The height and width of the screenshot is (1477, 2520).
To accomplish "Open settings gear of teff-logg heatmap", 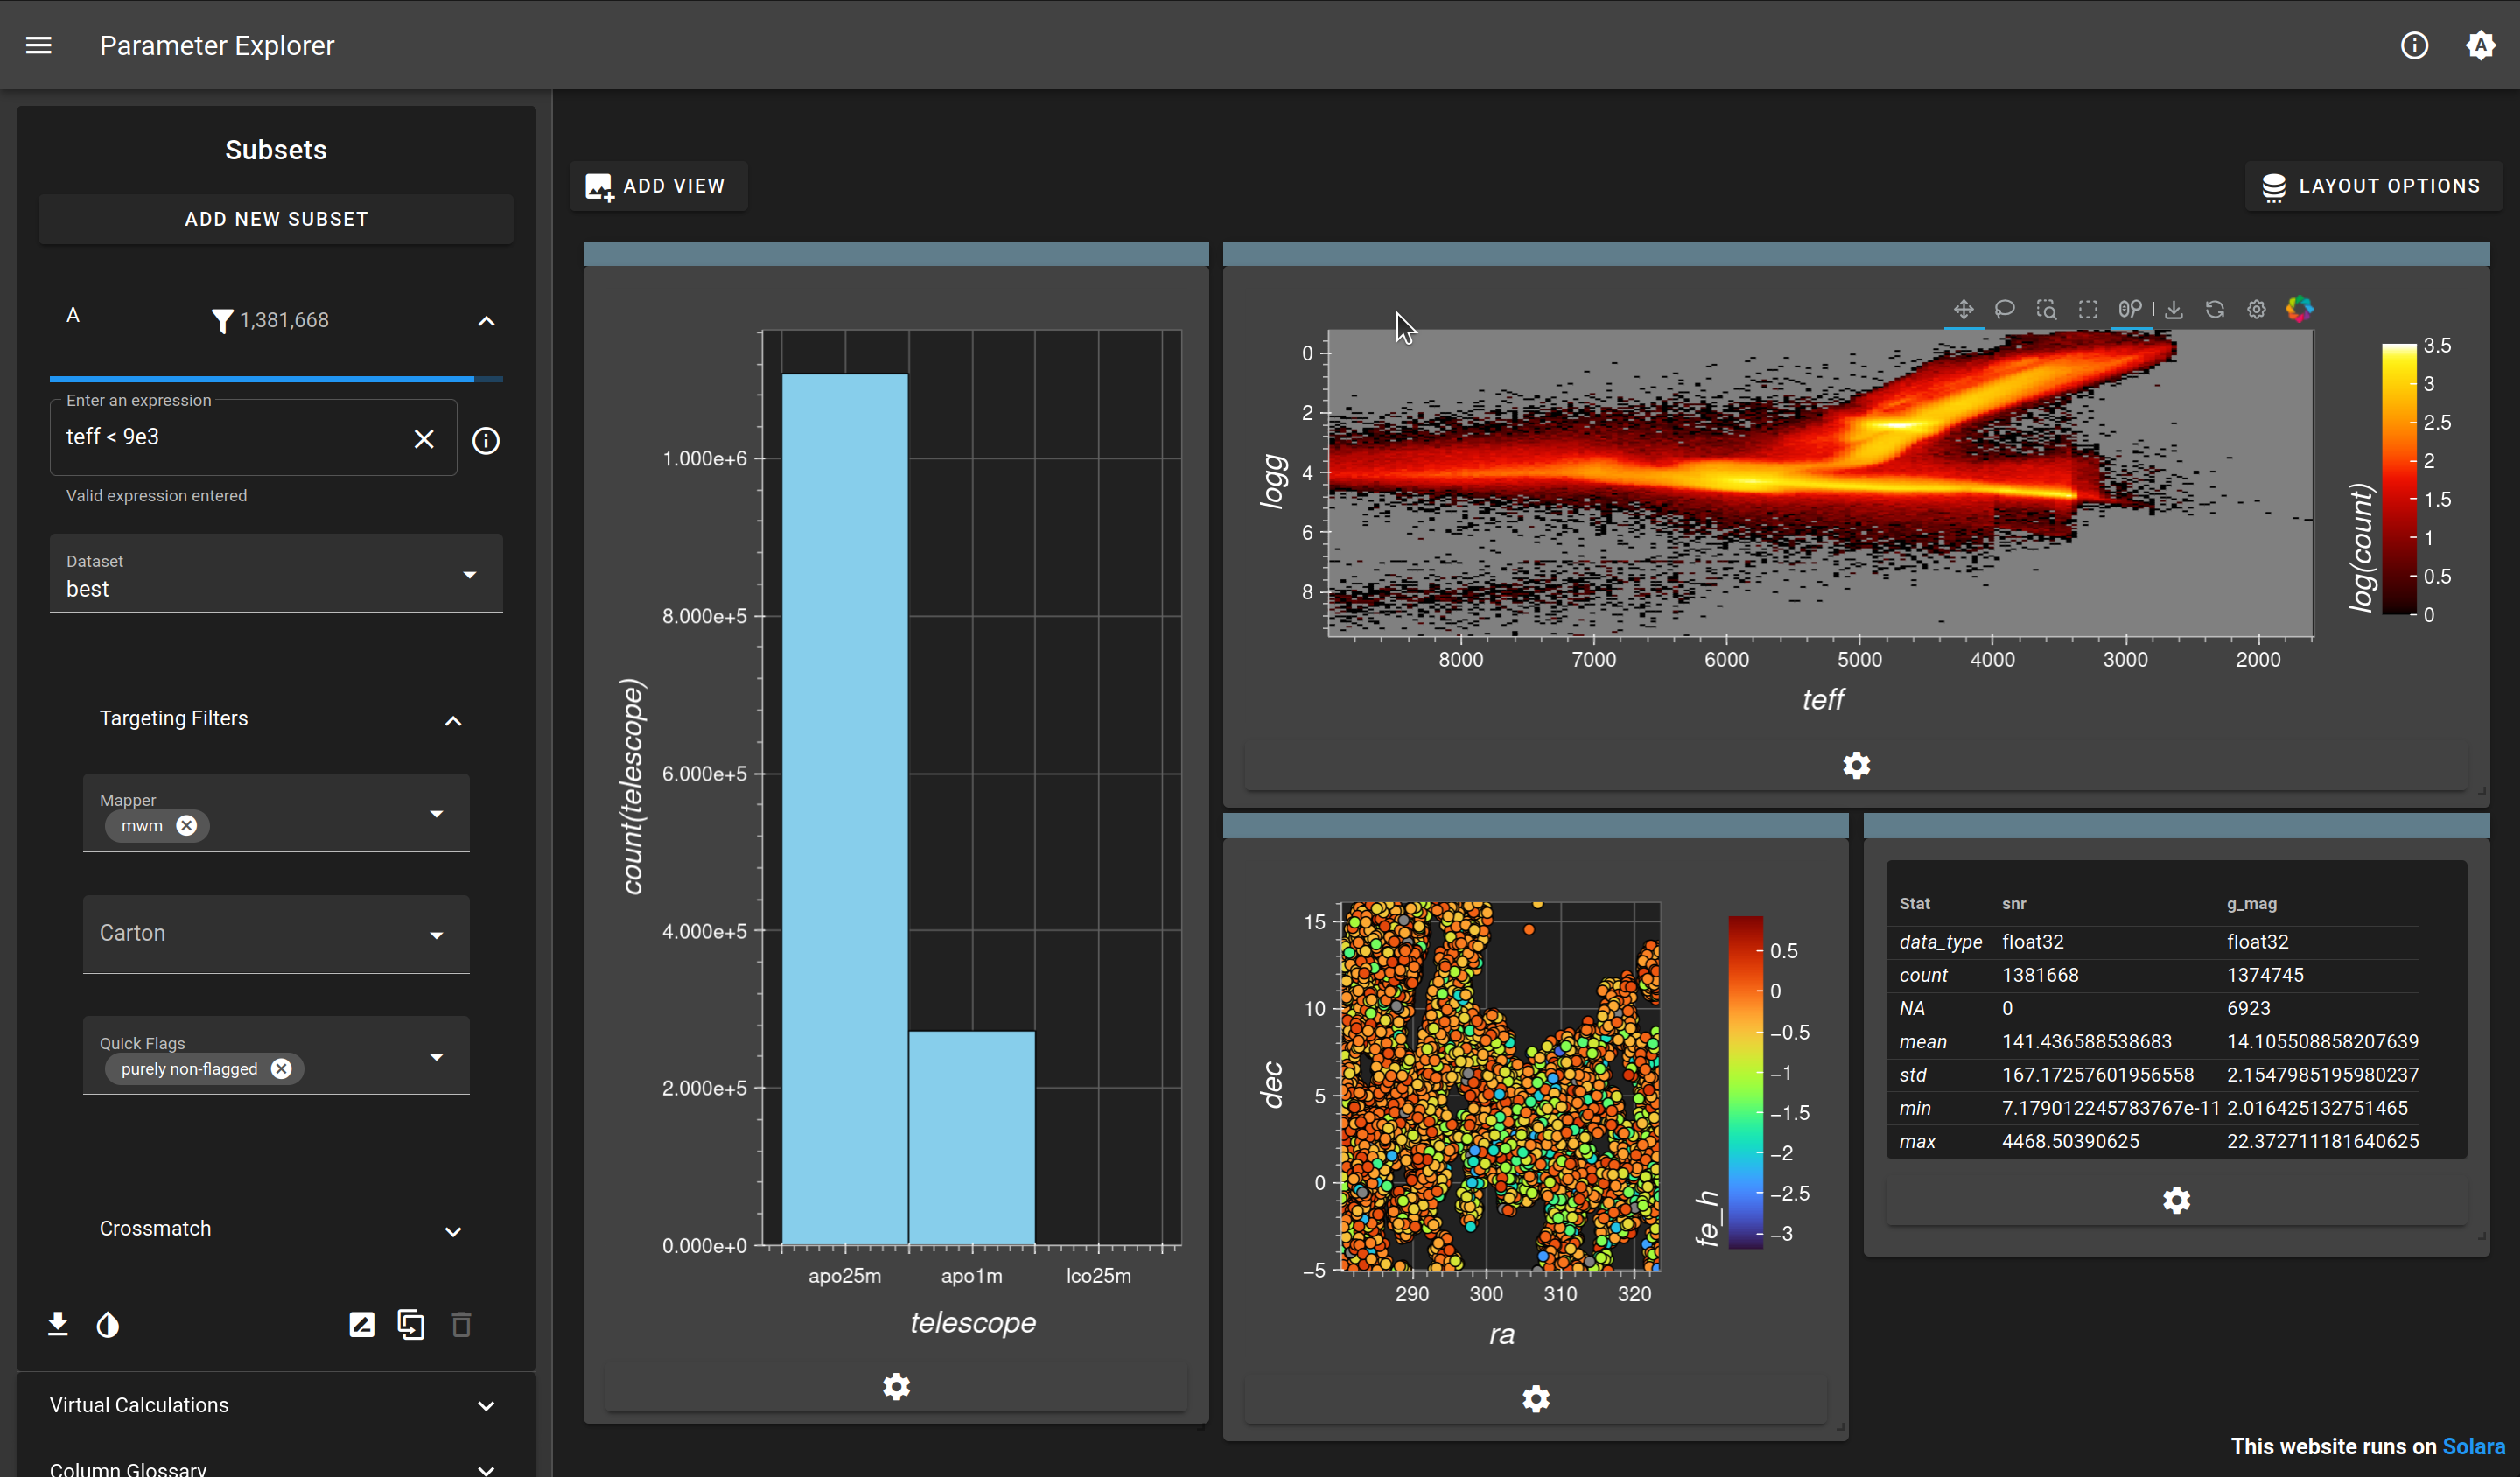I will [x=1856, y=766].
